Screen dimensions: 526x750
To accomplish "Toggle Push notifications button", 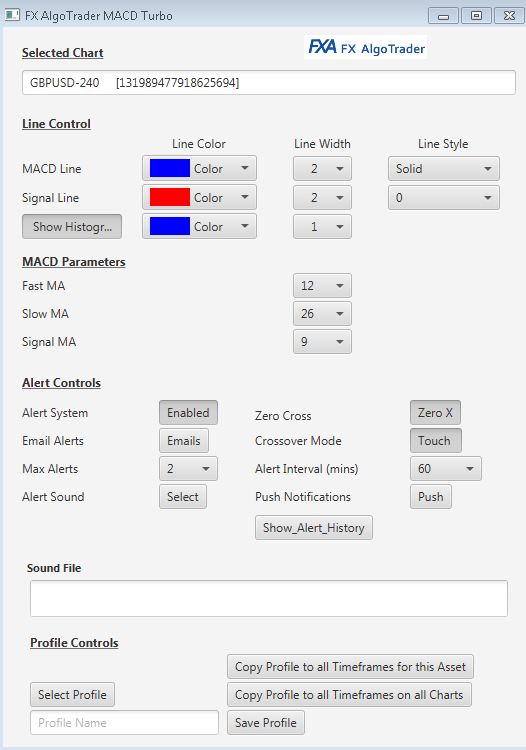I will (x=431, y=496).
